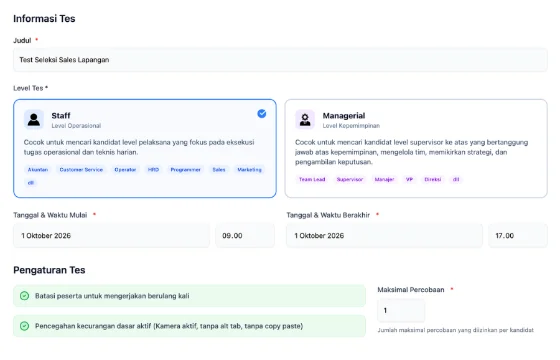Image resolution: width=560 pixels, height=360 pixels.
Task: Click the Informasi Tes heading
Action: pyautogui.click(x=44, y=19)
